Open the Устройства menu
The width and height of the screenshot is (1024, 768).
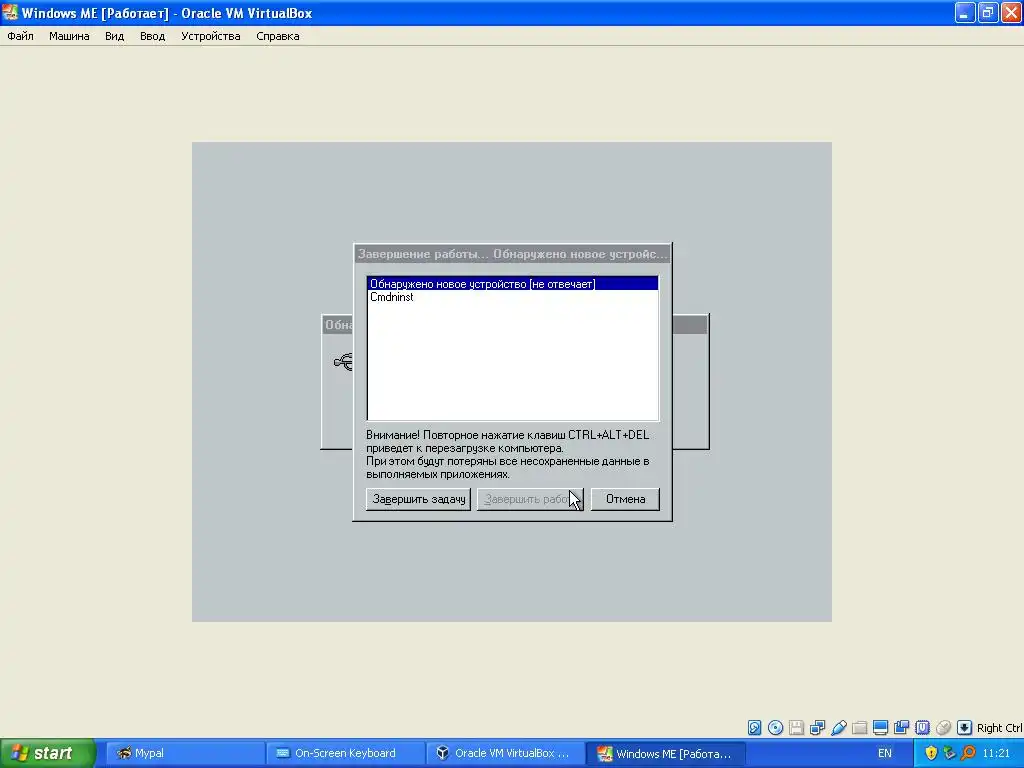click(210, 36)
